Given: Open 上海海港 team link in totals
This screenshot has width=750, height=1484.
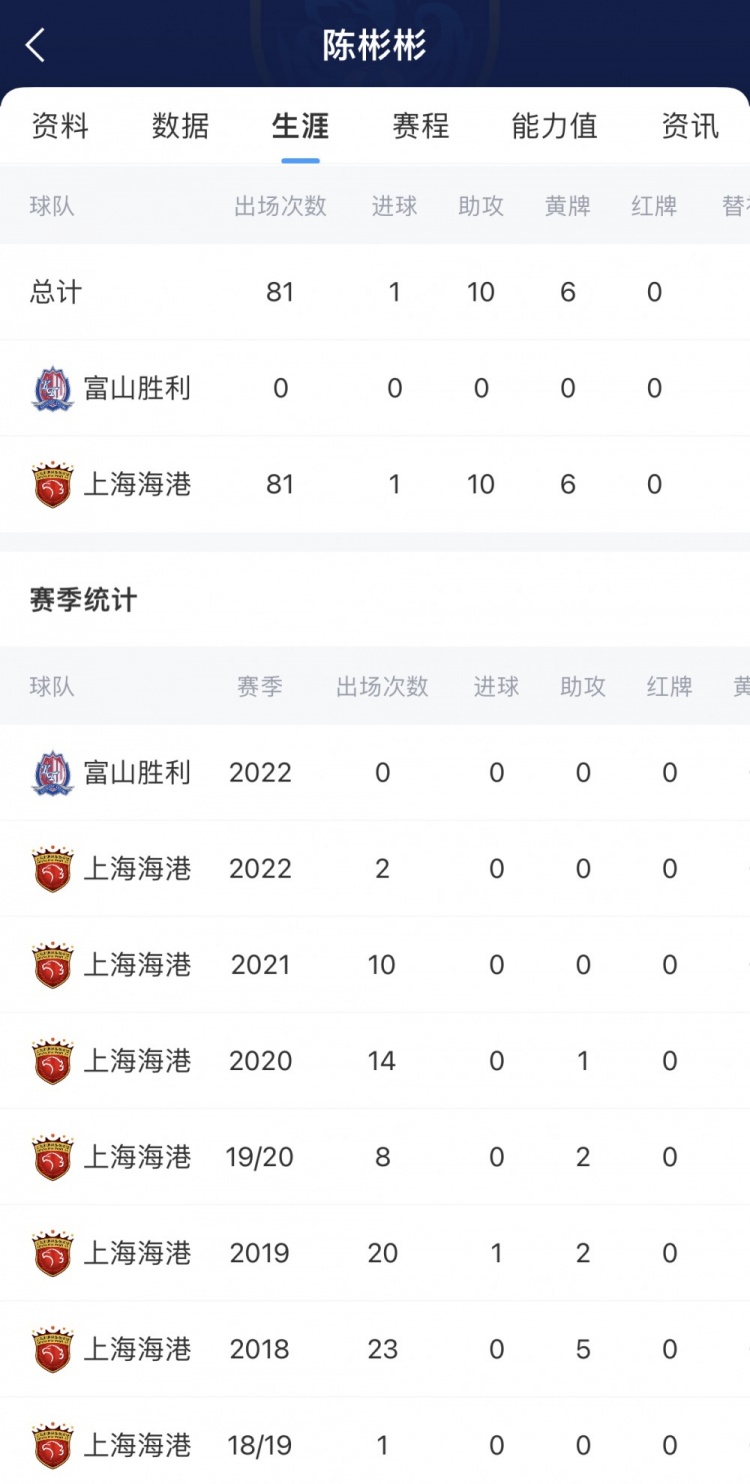Looking at the screenshot, I should 137,485.
